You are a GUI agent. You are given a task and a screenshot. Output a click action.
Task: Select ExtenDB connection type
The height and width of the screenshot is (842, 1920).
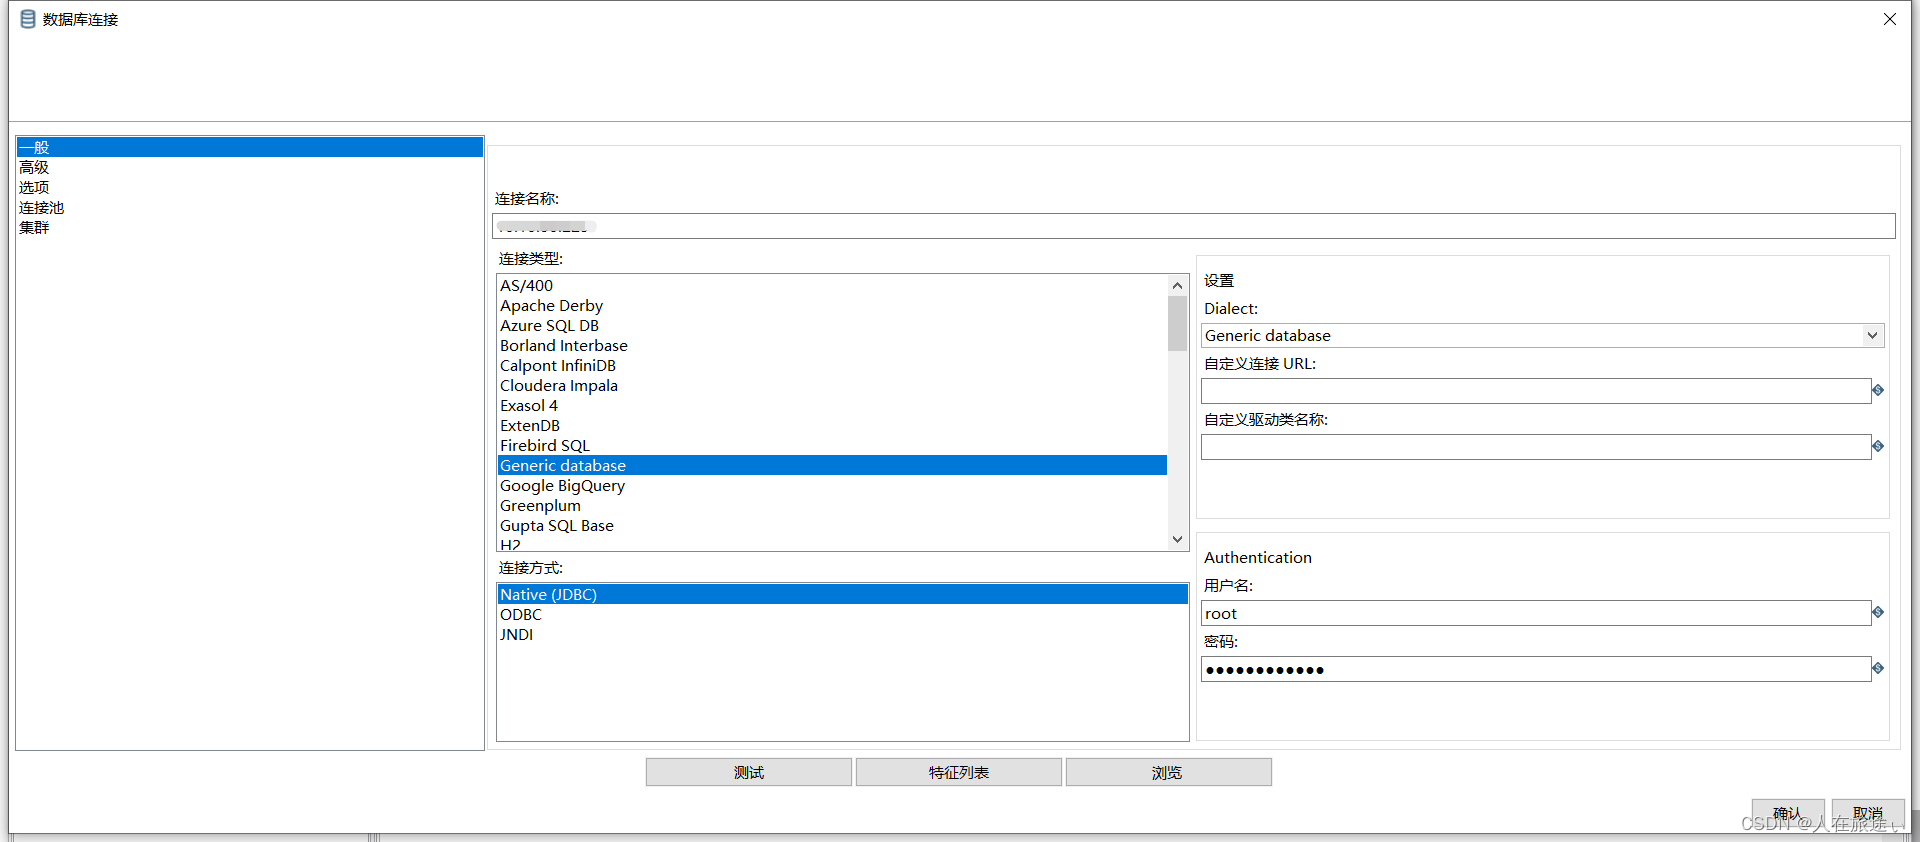[x=832, y=425]
